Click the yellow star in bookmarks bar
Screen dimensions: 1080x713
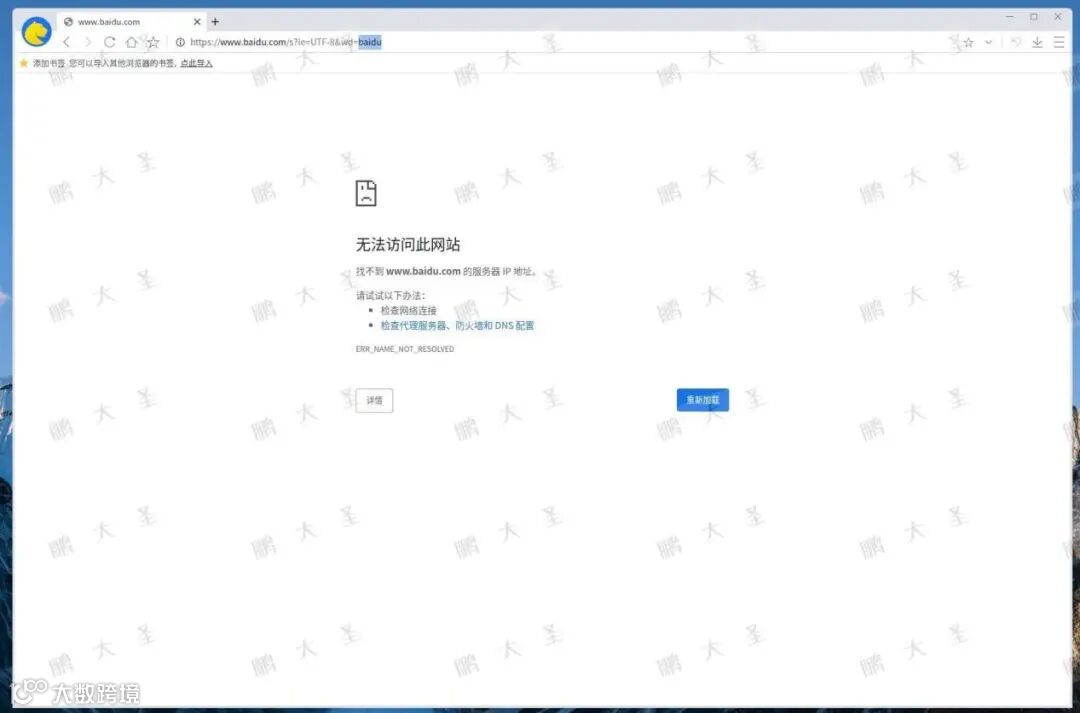point(24,63)
